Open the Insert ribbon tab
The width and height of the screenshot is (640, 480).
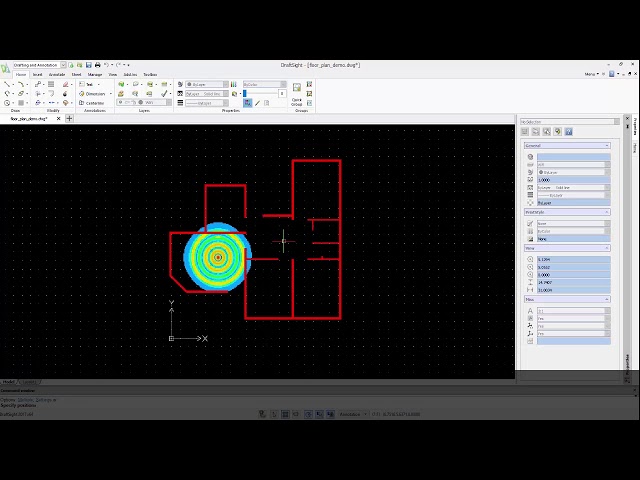(x=37, y=75)
